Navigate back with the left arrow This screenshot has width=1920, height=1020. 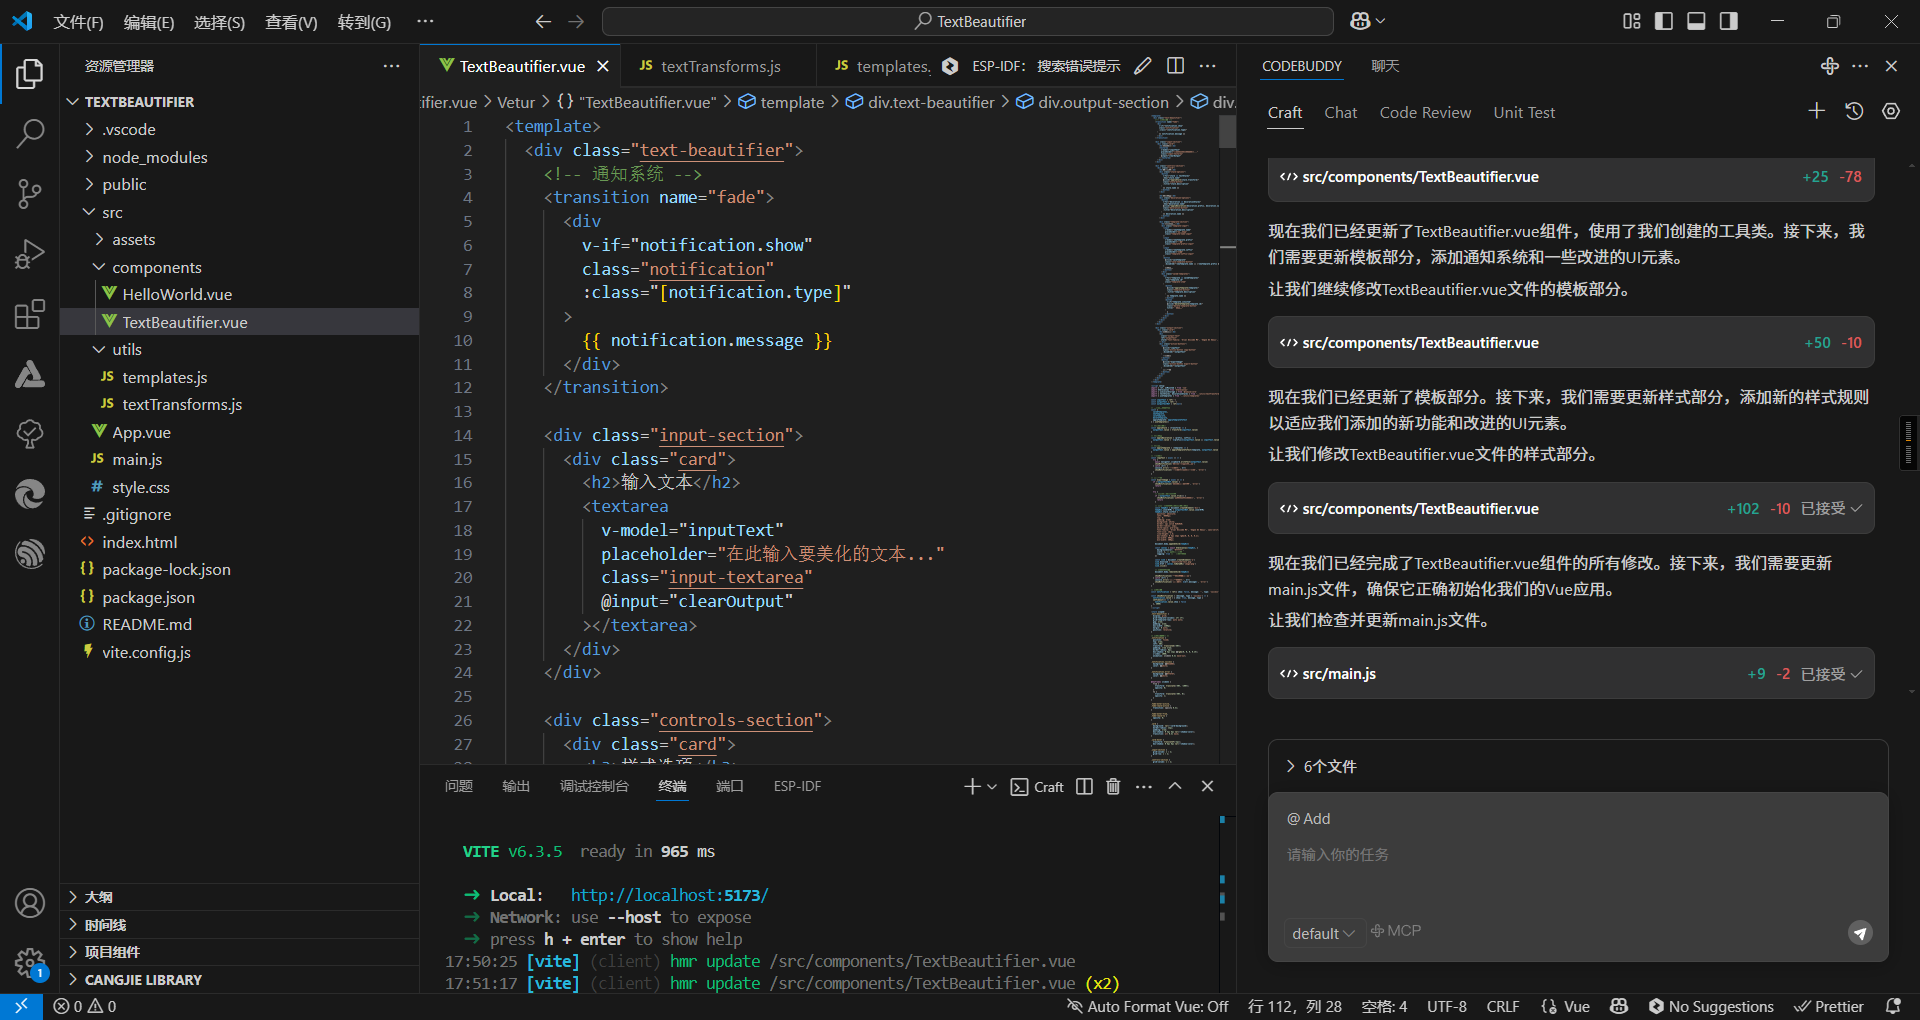point(543,21)
